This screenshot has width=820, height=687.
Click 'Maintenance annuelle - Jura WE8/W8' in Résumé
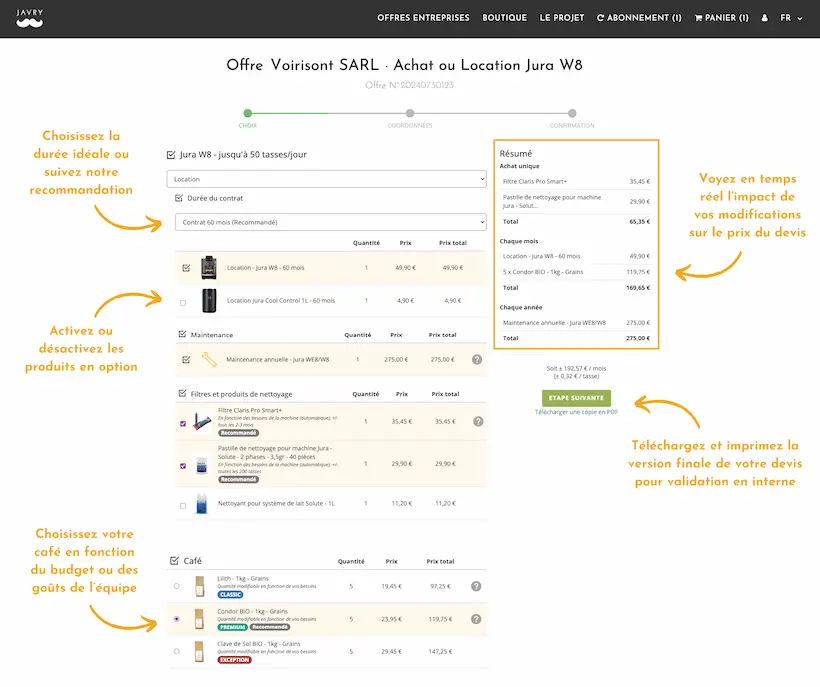[554, 323]
